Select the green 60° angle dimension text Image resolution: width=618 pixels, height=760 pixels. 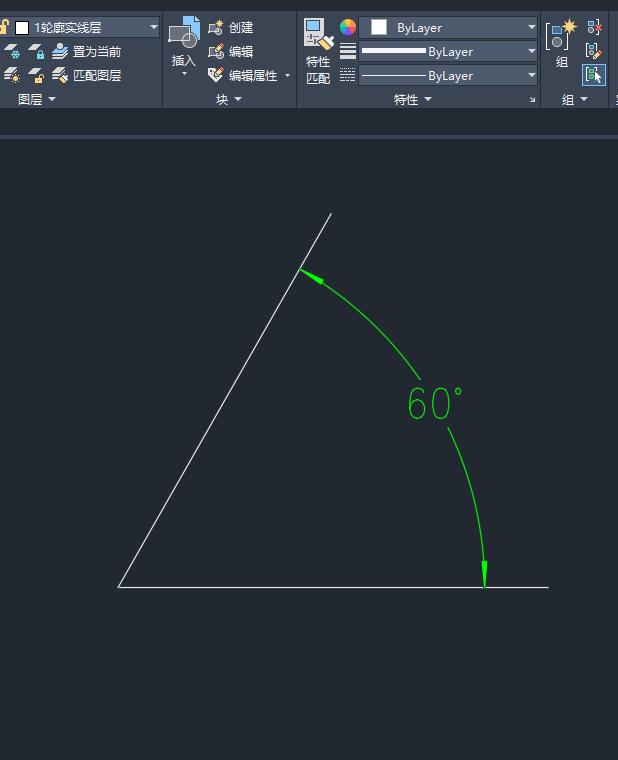click(x=434, y=403)
